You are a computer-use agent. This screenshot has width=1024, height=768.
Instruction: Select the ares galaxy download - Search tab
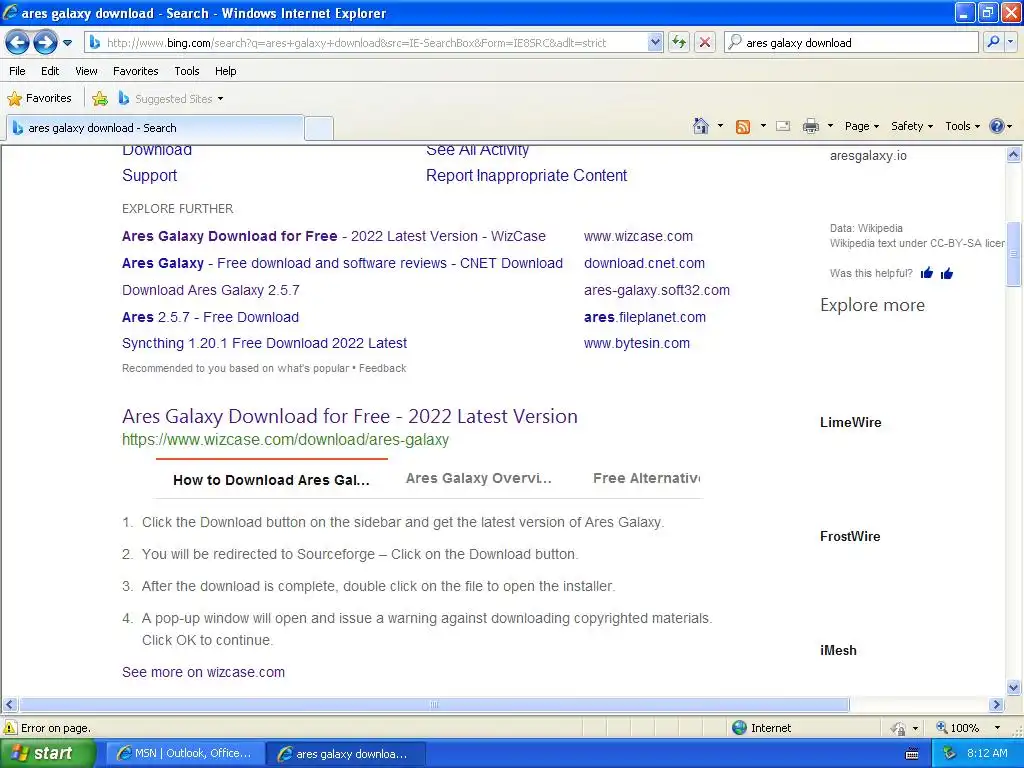[155, 128]
